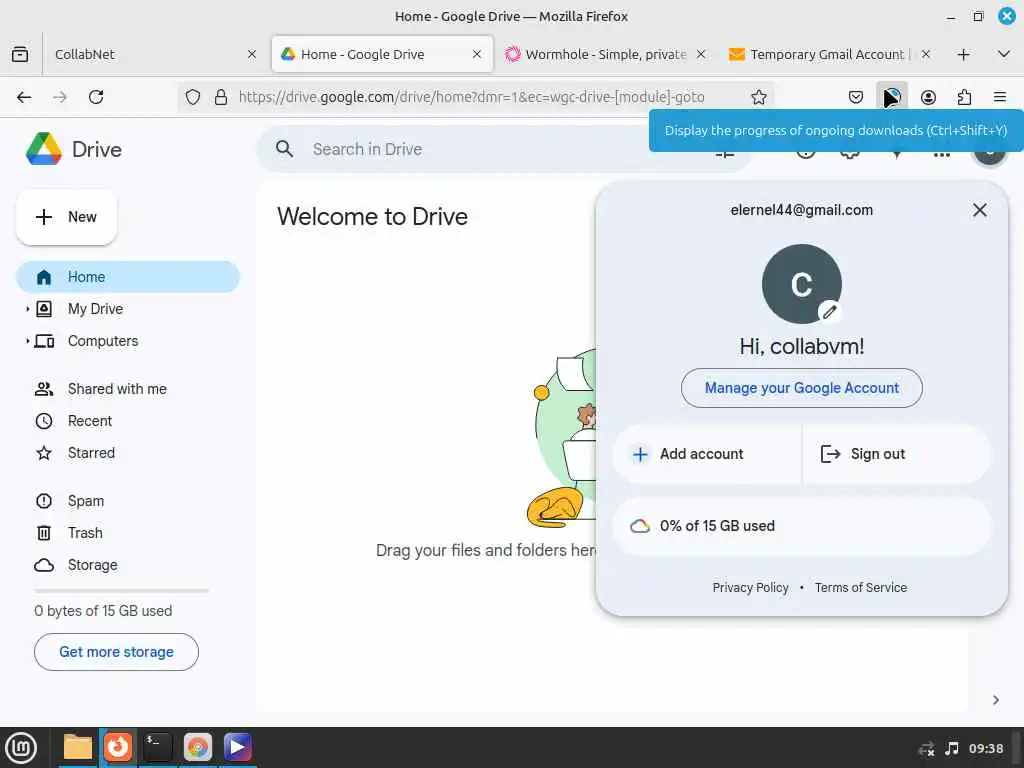Open Computers in the sidebar

[103, 341]
